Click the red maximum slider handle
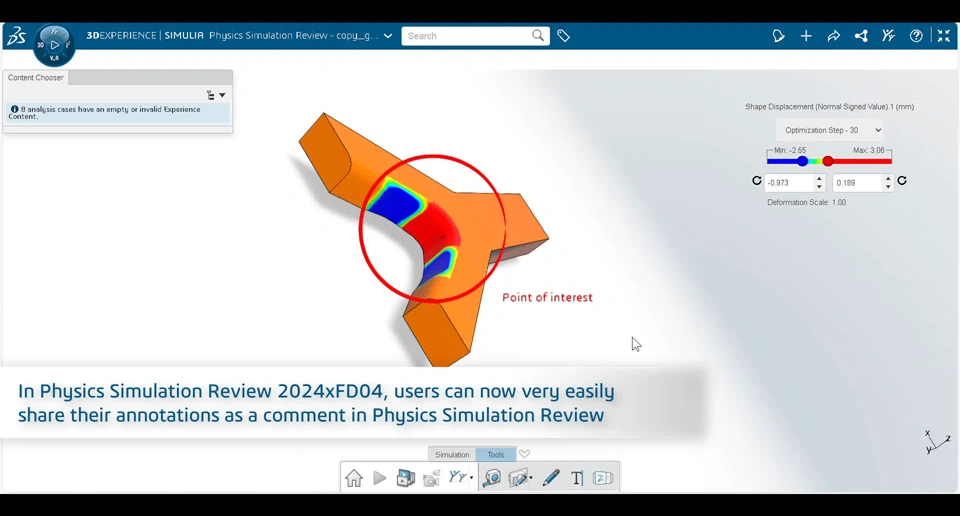The width and height of the screenshot is (960, 516). (828, 161)
